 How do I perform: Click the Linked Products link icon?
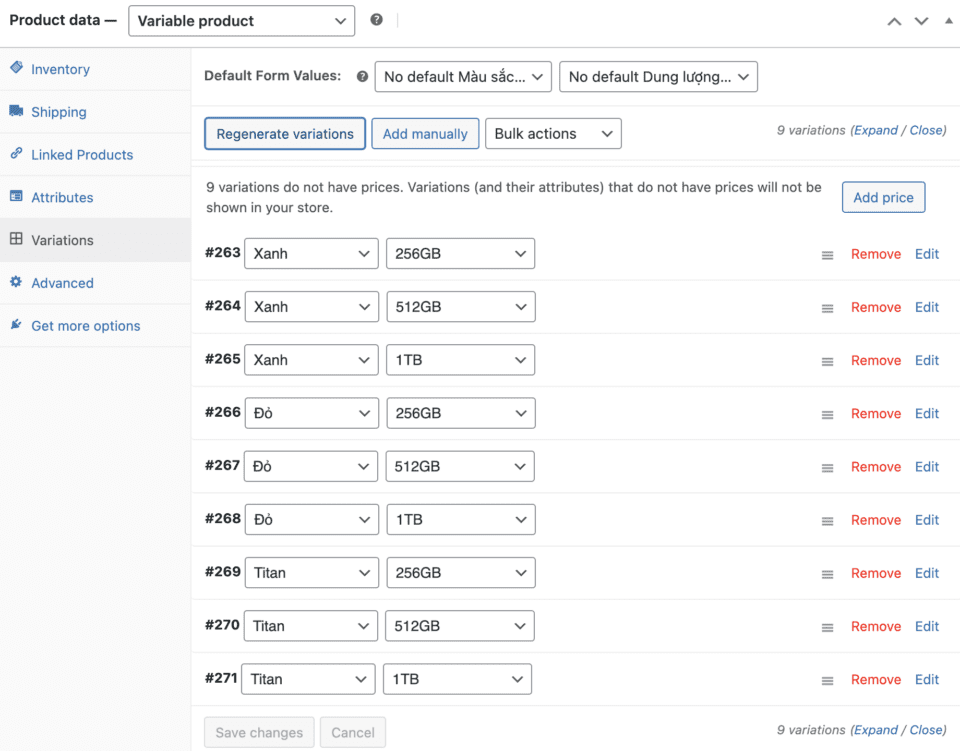[x=17, y=153]
